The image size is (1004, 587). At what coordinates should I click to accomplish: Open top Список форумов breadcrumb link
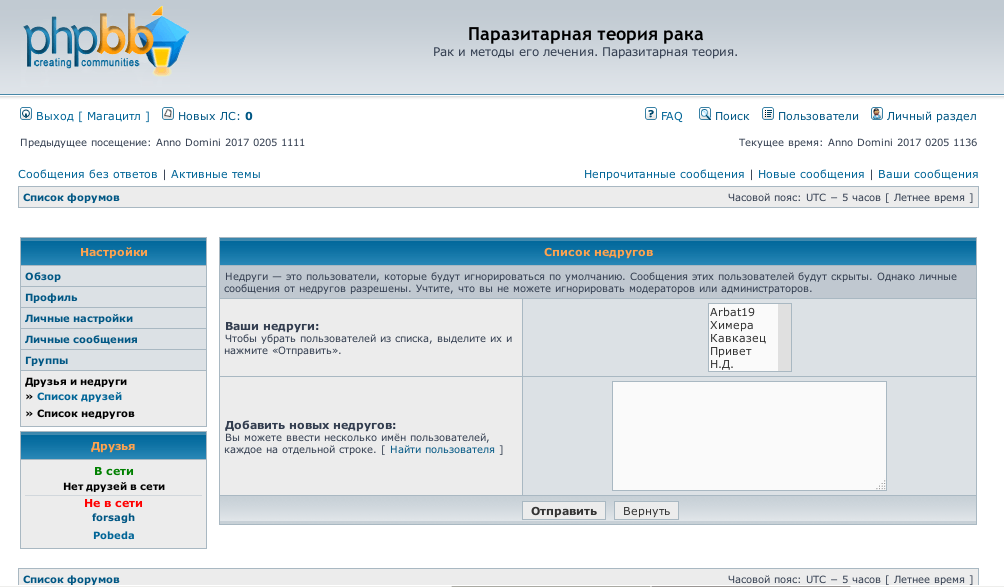click(71, 197)
